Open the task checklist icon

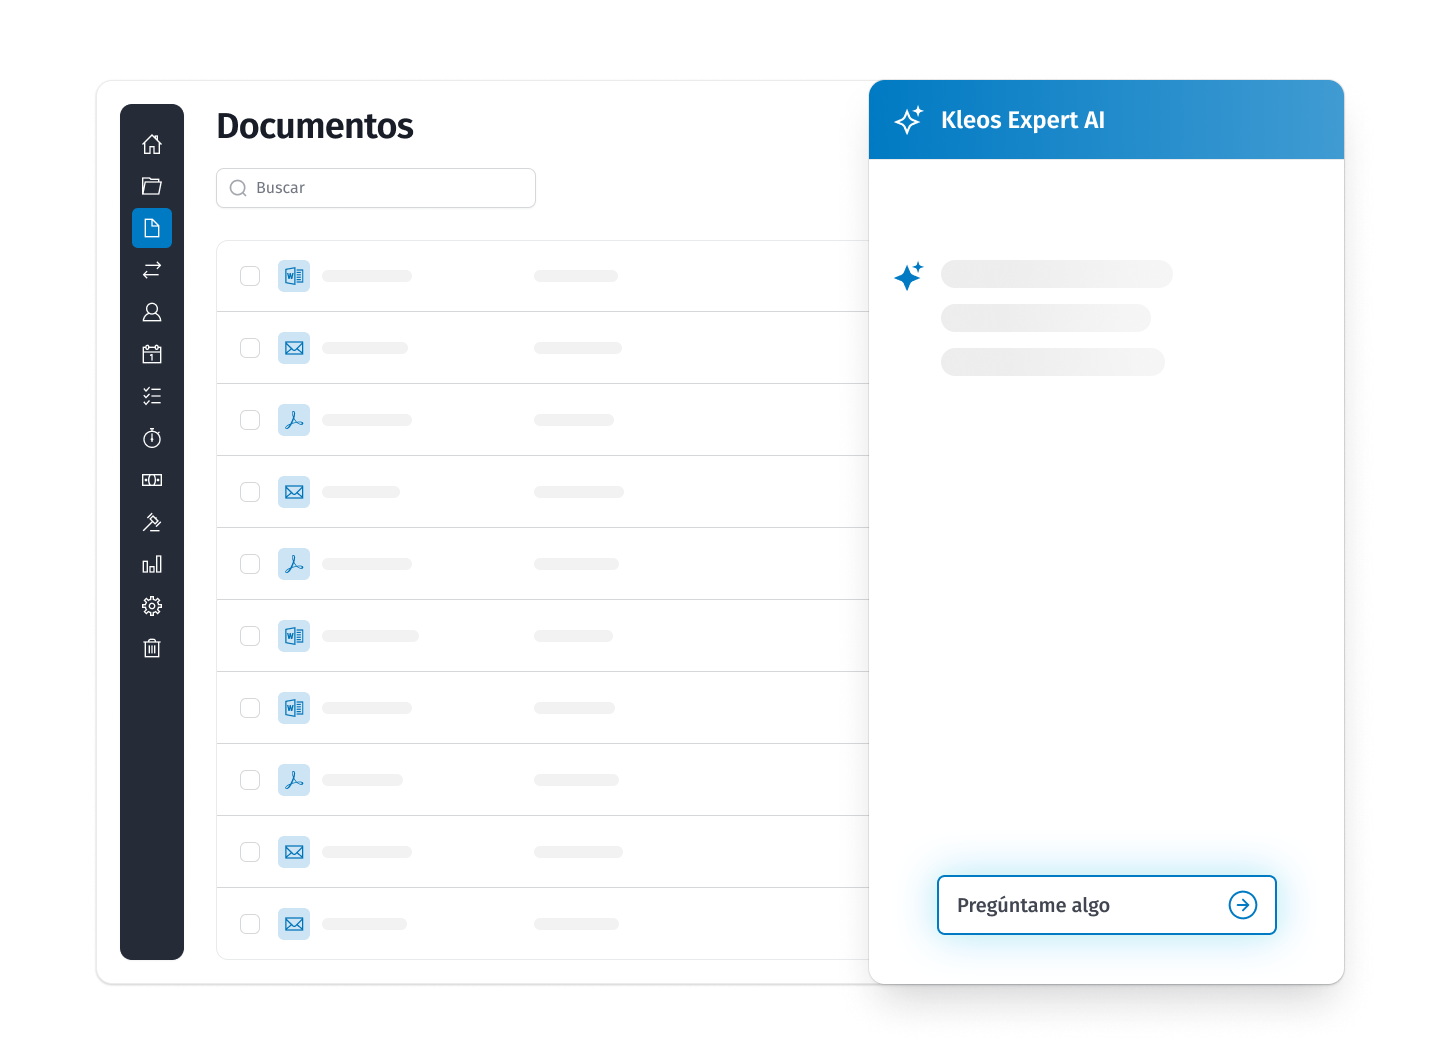[152, 396]
